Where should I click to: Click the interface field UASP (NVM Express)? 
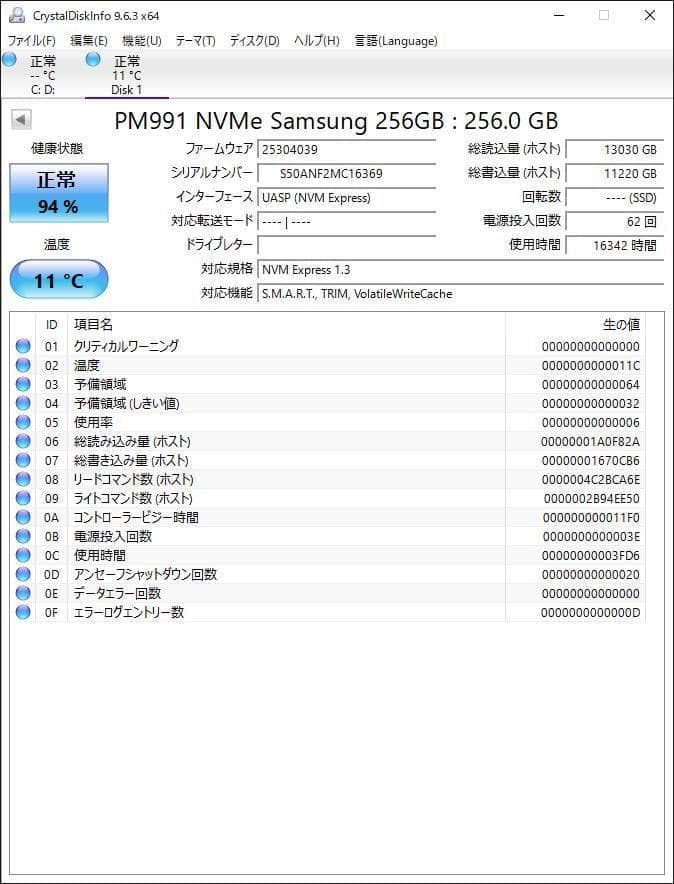[x=347, y=197]
